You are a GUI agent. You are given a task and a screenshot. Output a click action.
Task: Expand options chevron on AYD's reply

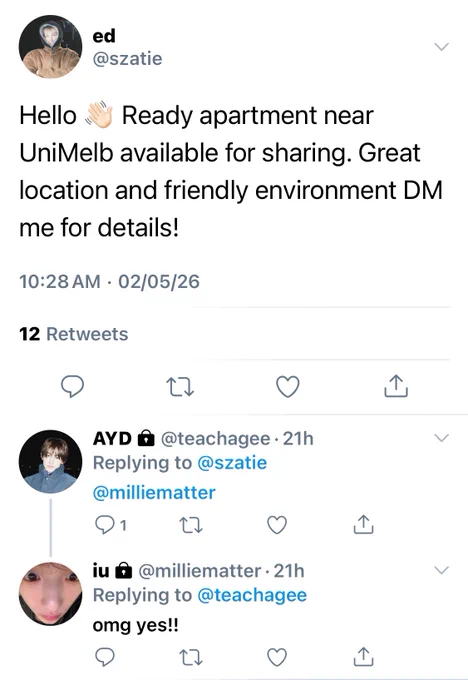tap(442, 438)
